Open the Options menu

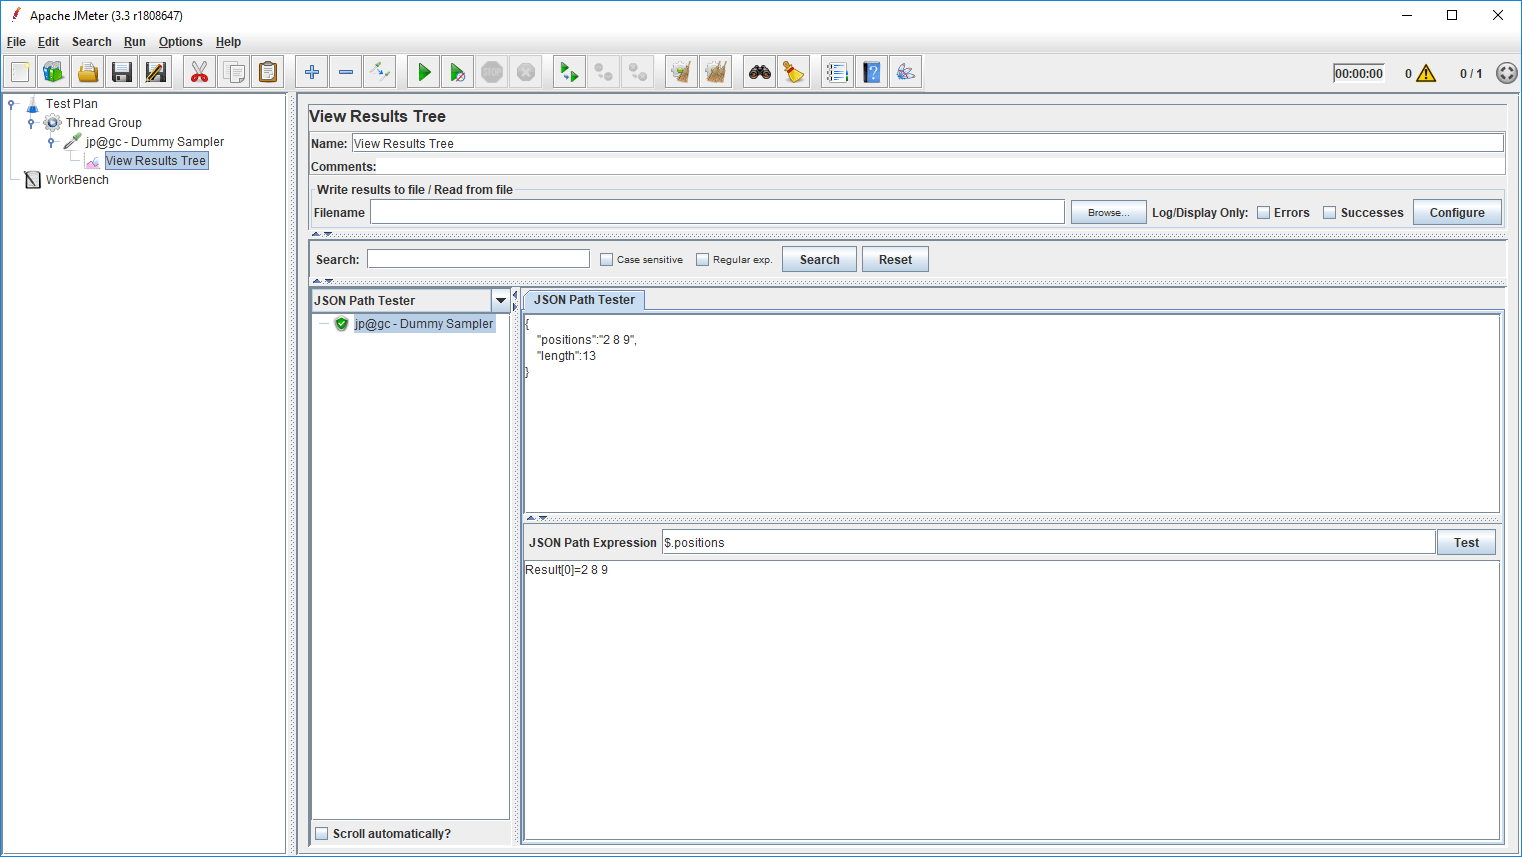point(180,42)
